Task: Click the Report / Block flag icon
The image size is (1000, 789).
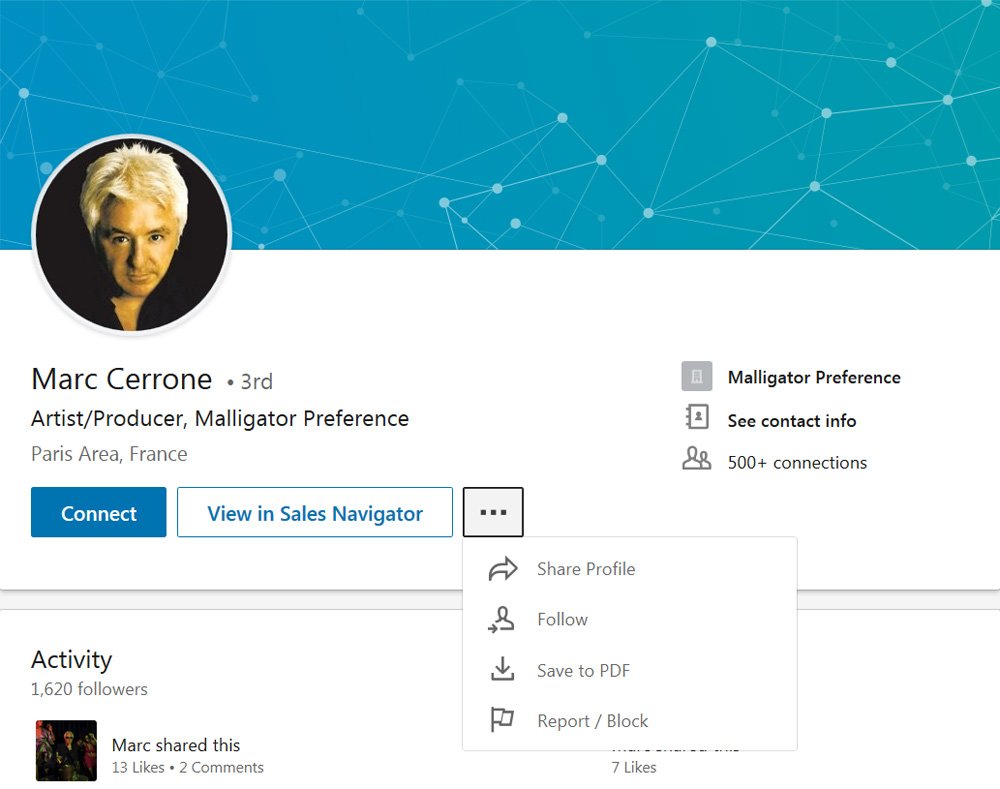Action: 502,720
